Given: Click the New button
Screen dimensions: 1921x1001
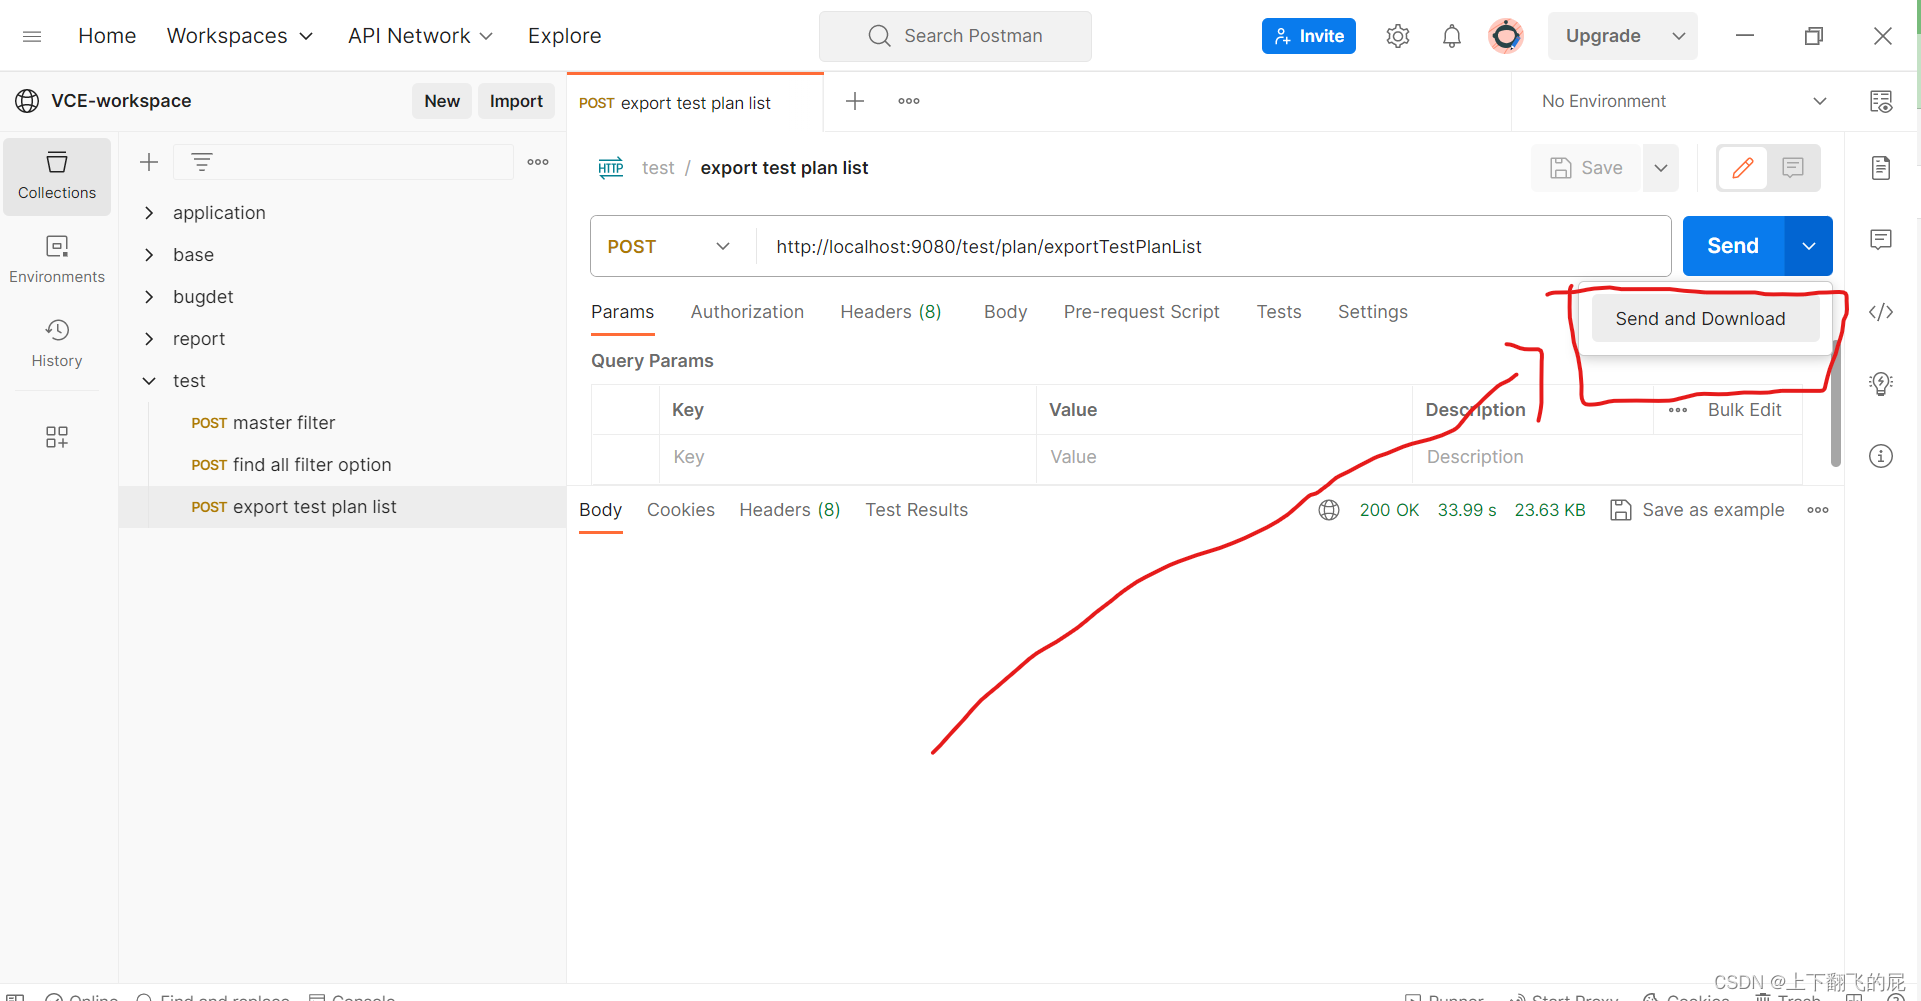Looking at the screenshot, I should click(442, 101).
